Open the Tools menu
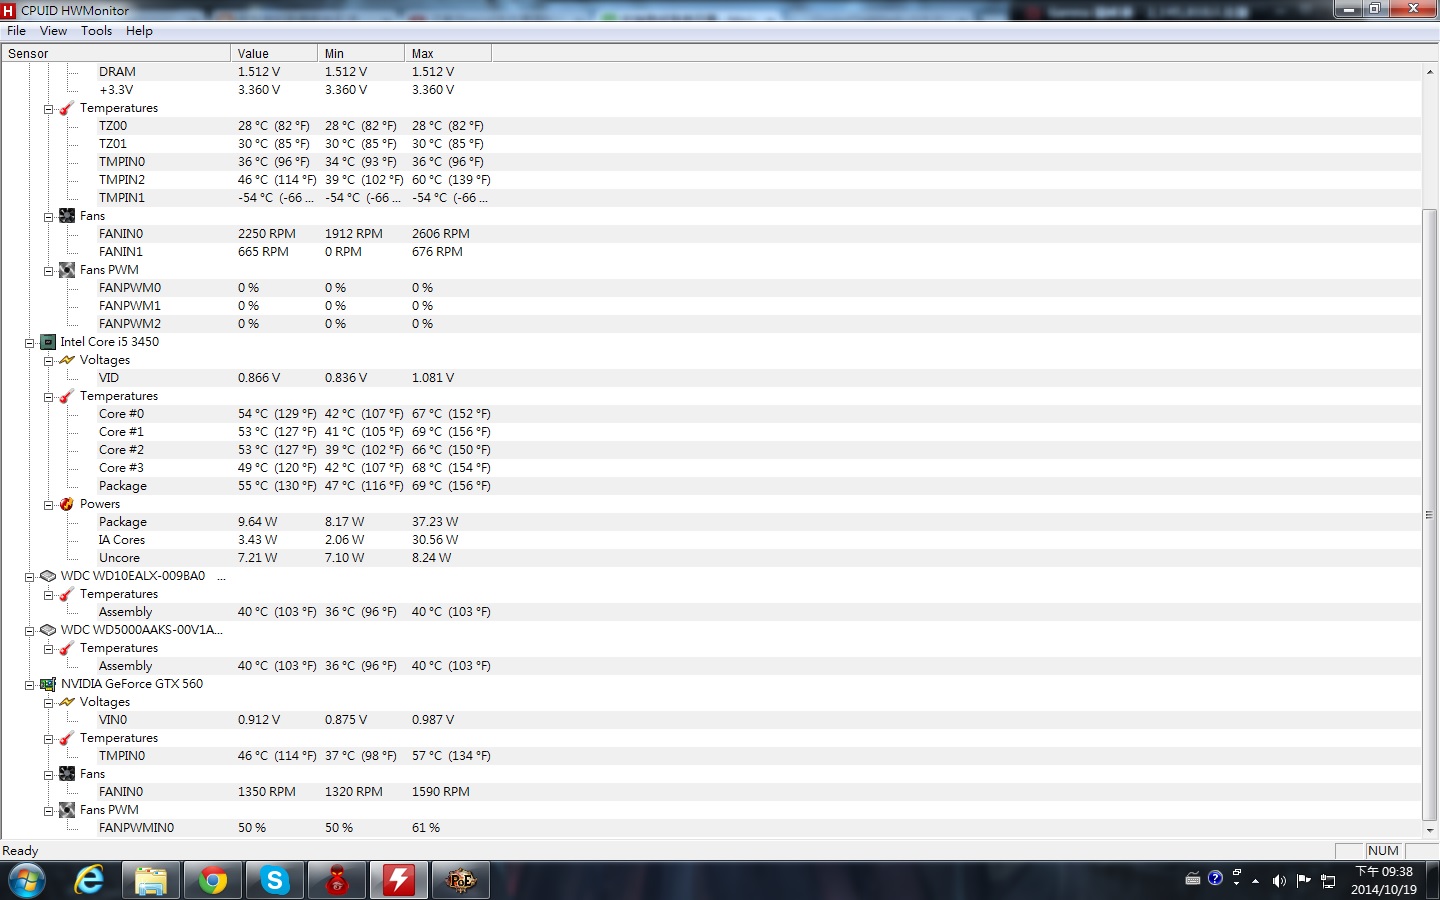The image size is (1440, 900). click(x=96, y=31)
